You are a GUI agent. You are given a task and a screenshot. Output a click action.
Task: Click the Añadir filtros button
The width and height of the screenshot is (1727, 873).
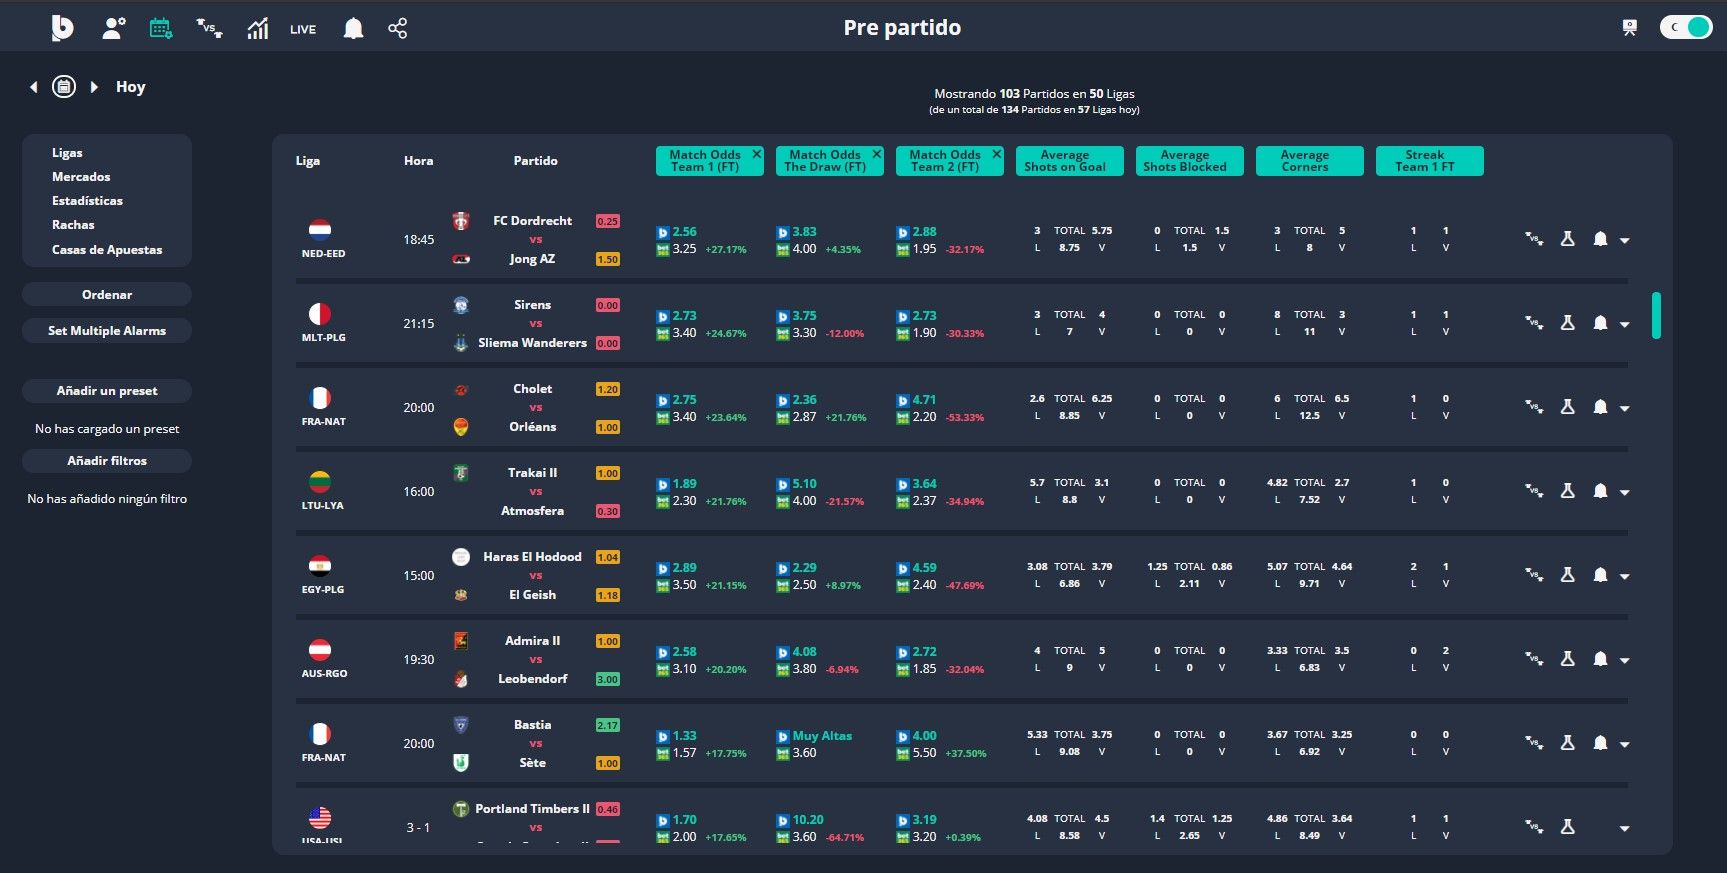coord(107,461)
